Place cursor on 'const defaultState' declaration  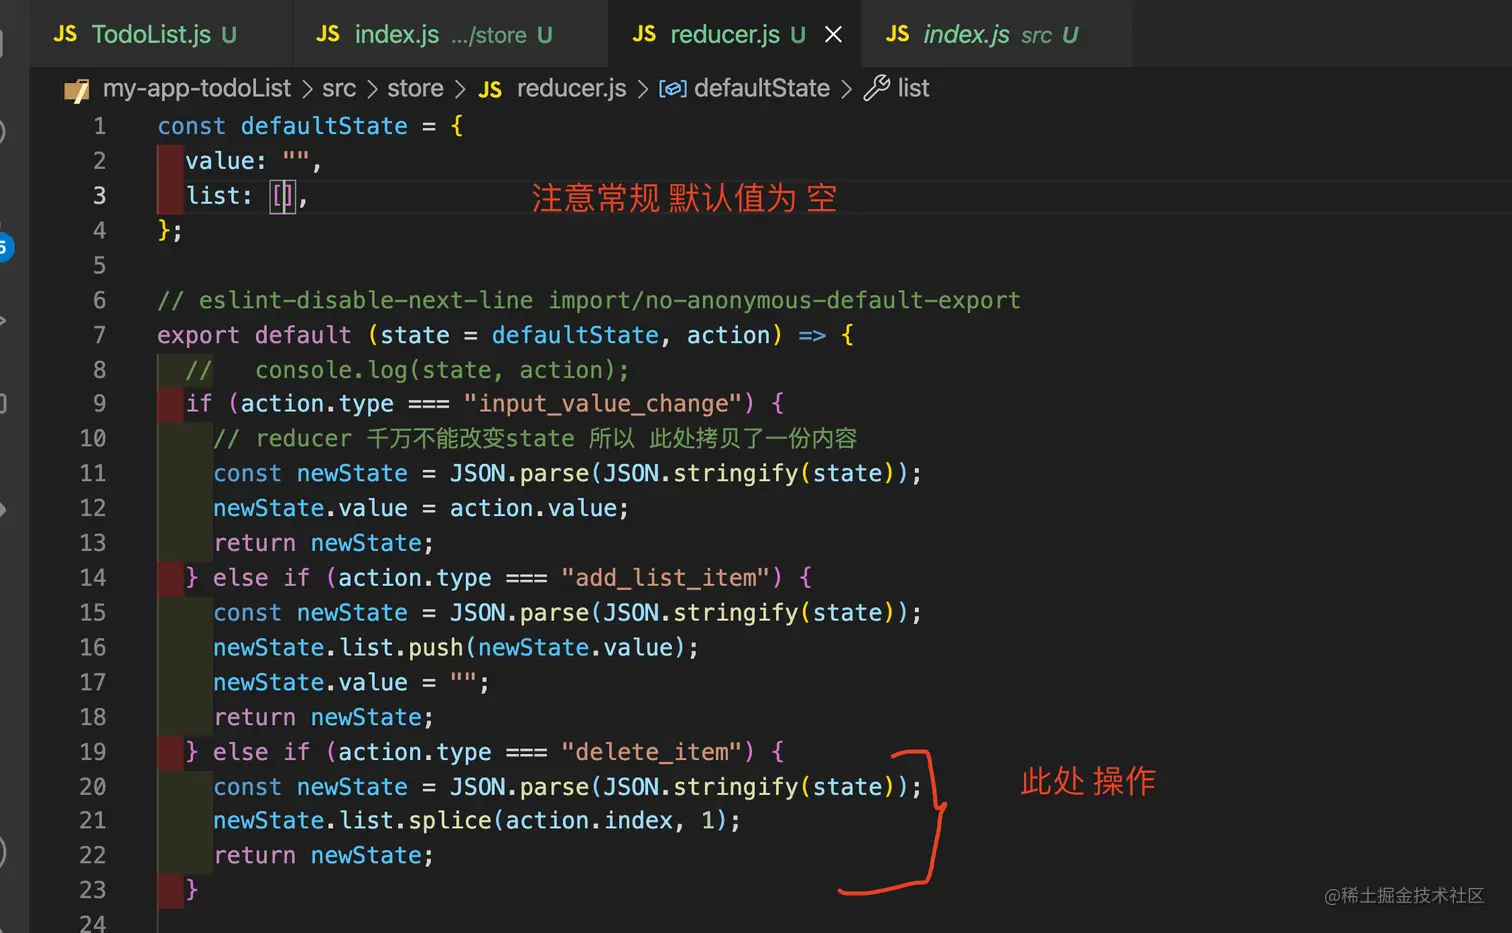coord(282,126)
